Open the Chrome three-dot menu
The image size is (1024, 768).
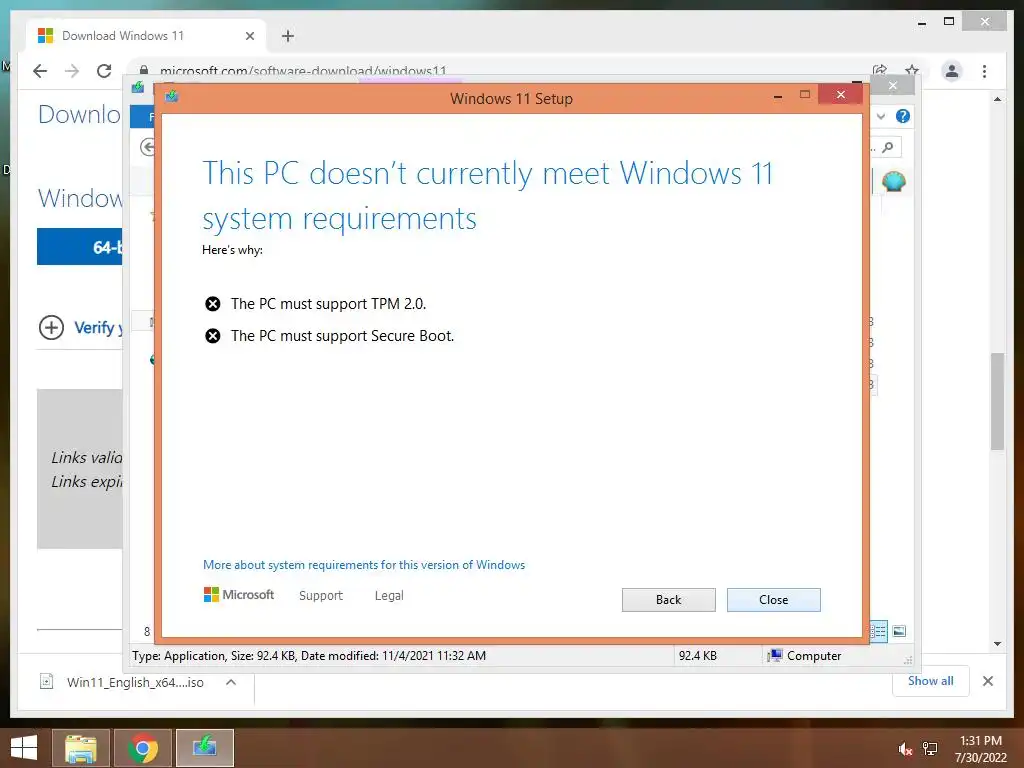[x=984, y=71]
